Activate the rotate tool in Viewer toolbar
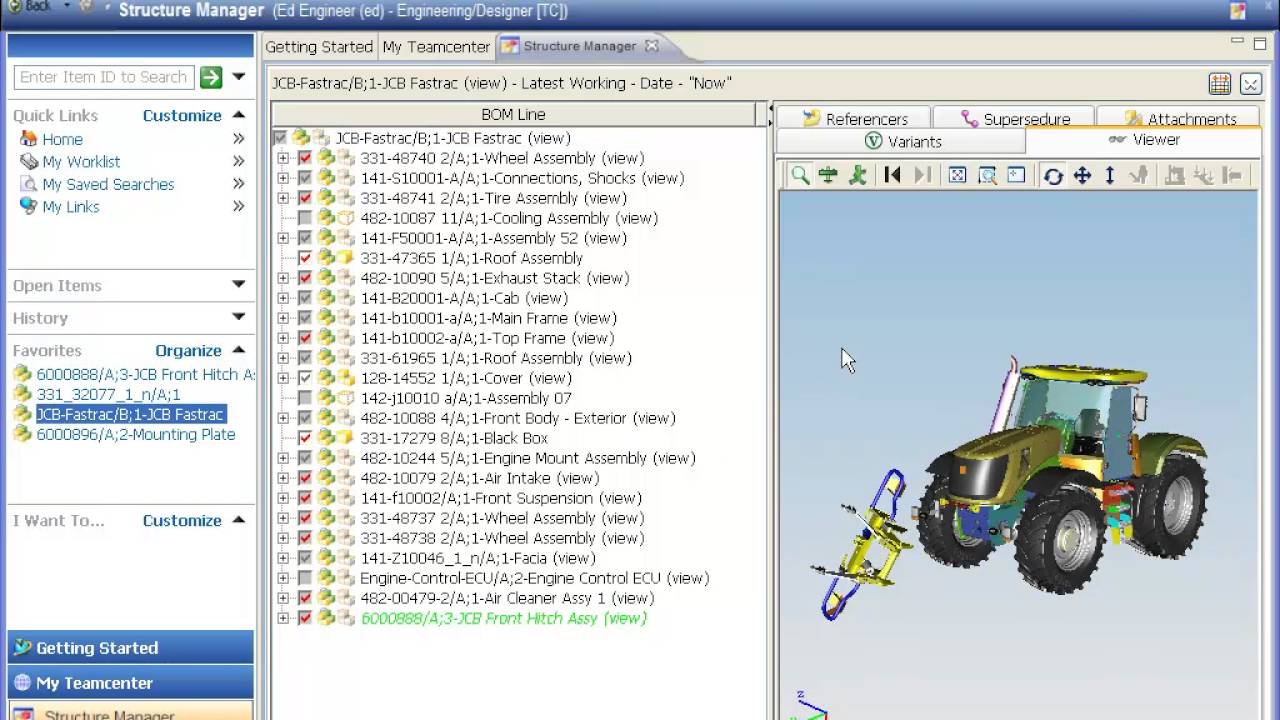This screenshot has width=1280, height=720. [1053, 176]
